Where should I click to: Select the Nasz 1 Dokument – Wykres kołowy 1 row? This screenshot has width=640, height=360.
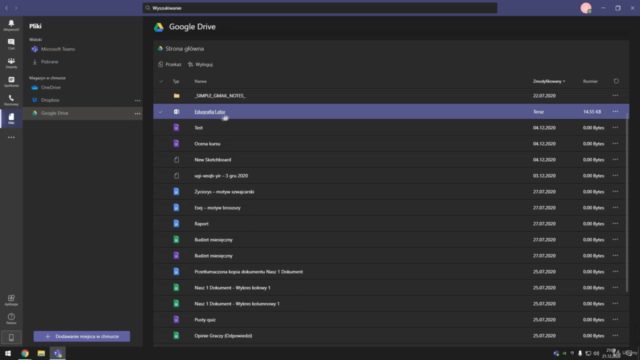click(x=391, y=288)
